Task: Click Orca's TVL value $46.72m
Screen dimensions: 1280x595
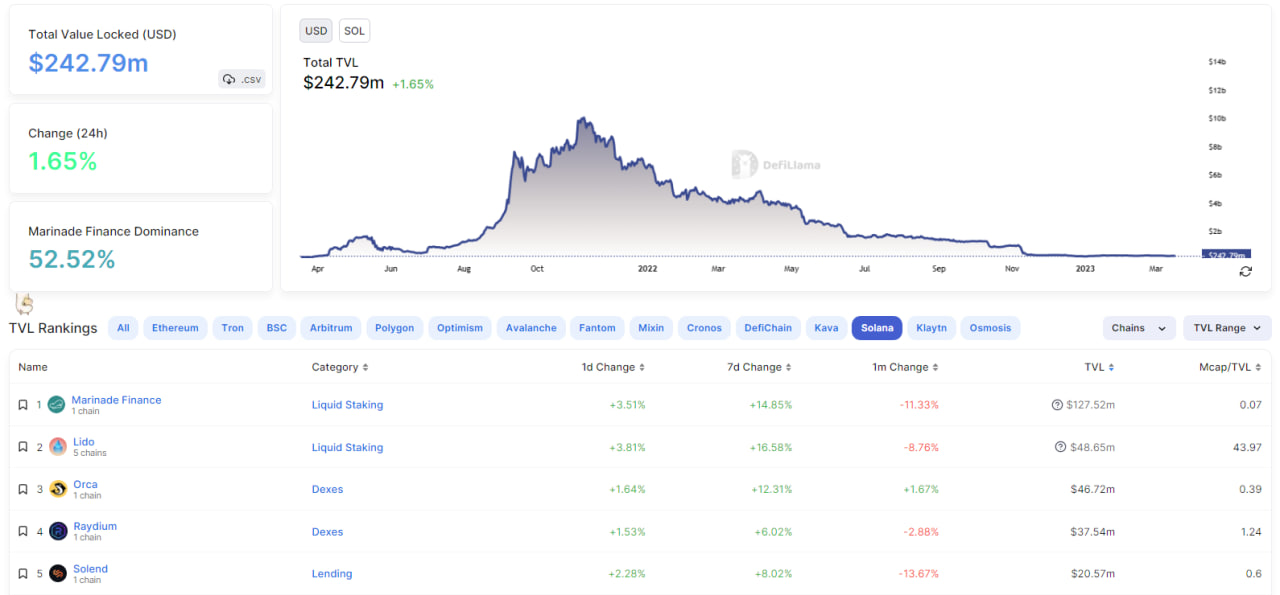Action: 1092,489
